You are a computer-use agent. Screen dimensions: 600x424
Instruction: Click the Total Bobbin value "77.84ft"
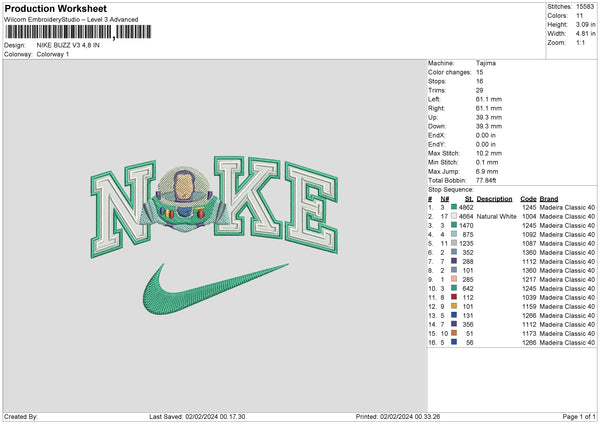[x=486, y=180]
